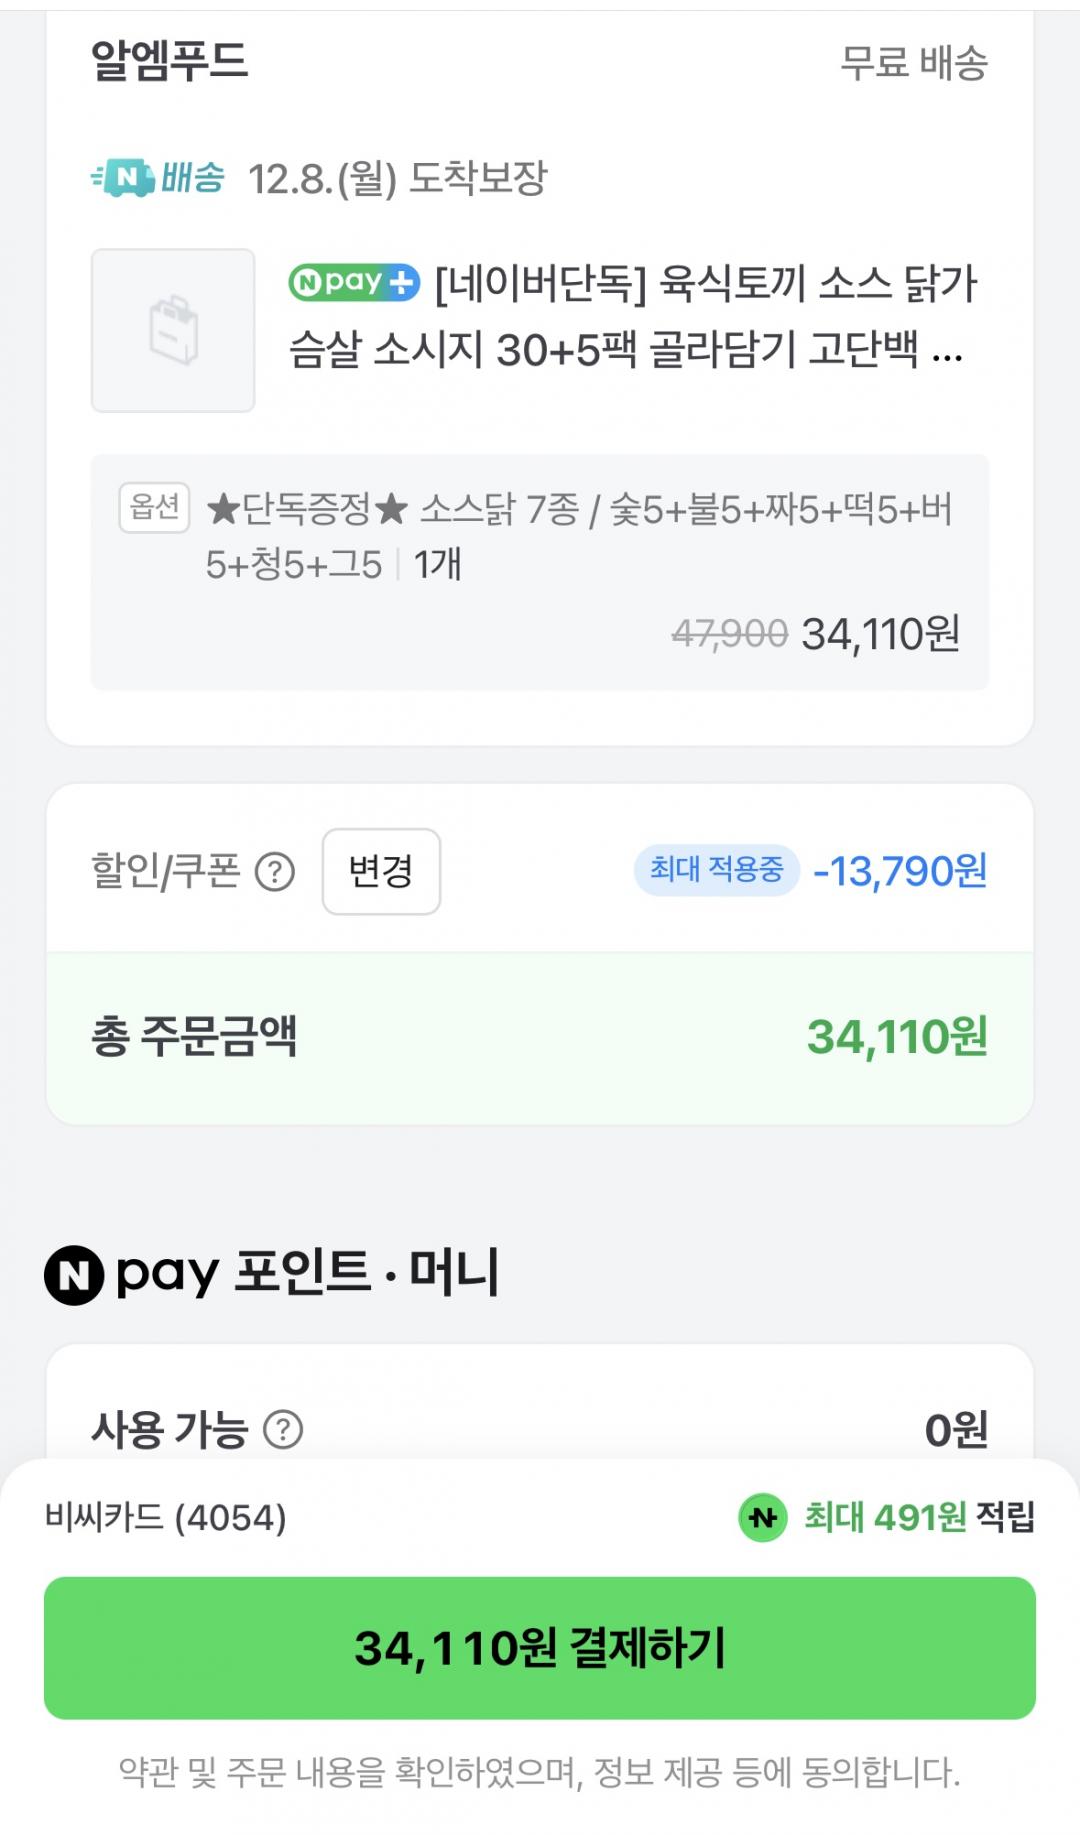Open the 육식토끼 소스 닭가슴살 product title
The height and width of the screenshot is (1835, 1080).
632,316
